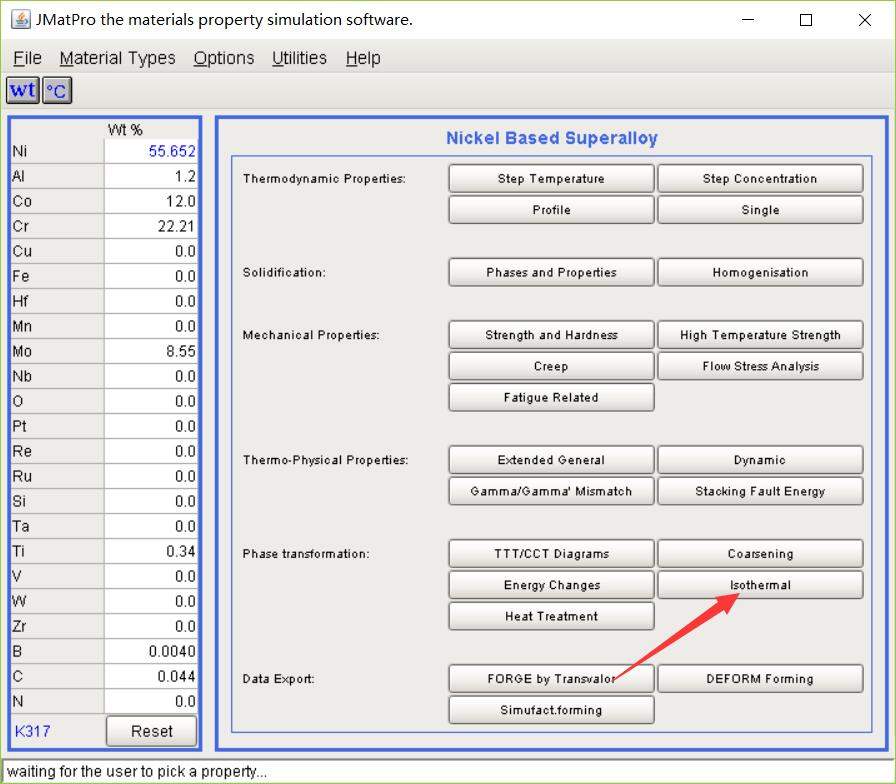Select the Profile calculation button
This screenshot has width=896, height=784.
[551, 210]
